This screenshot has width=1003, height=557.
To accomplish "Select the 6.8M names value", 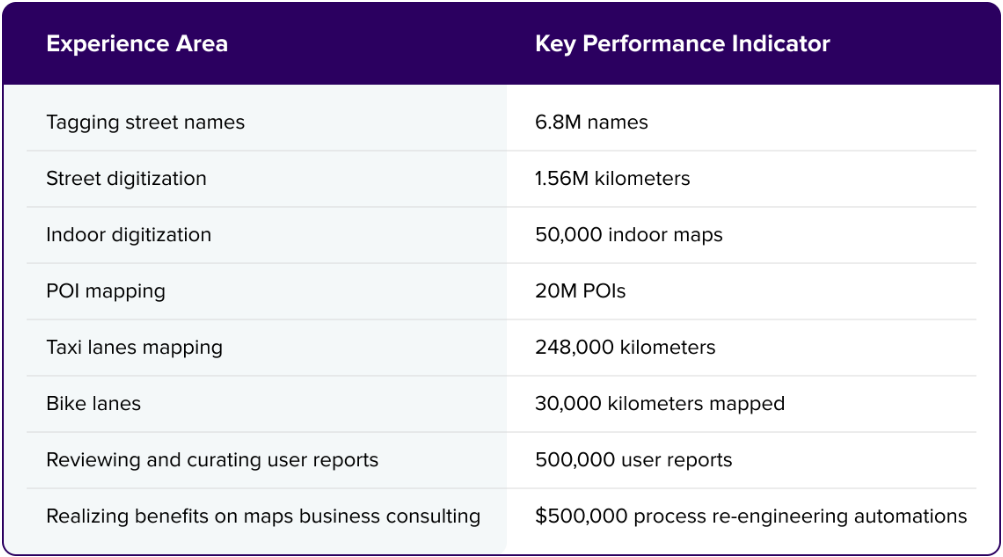I will (591, 123).
